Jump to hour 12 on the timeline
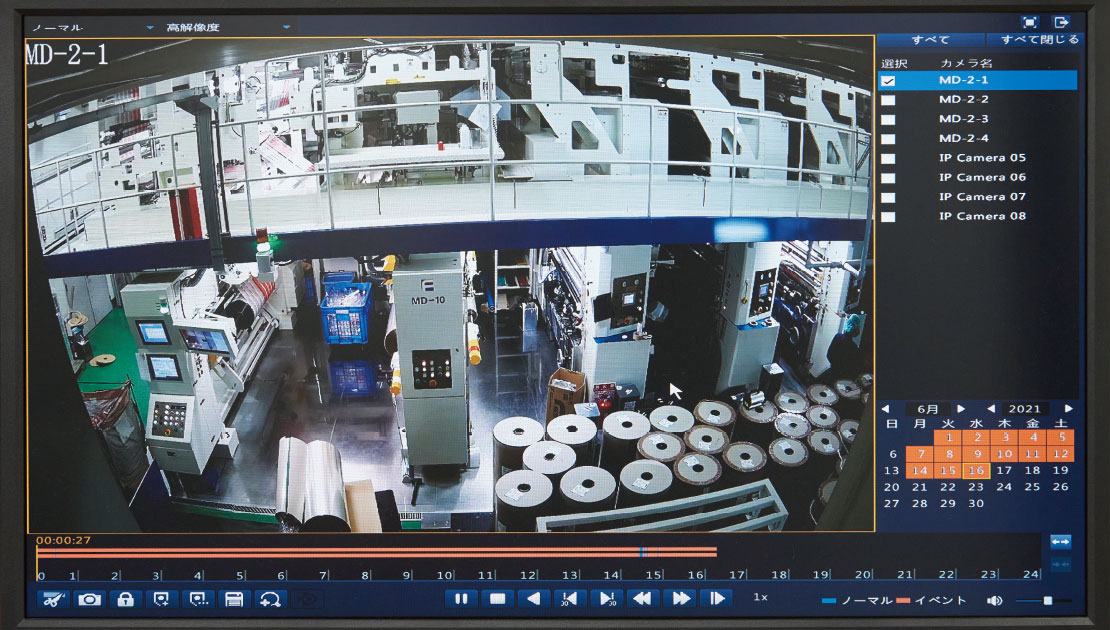The image size is (1110, 630). click(x=528, y=575)
